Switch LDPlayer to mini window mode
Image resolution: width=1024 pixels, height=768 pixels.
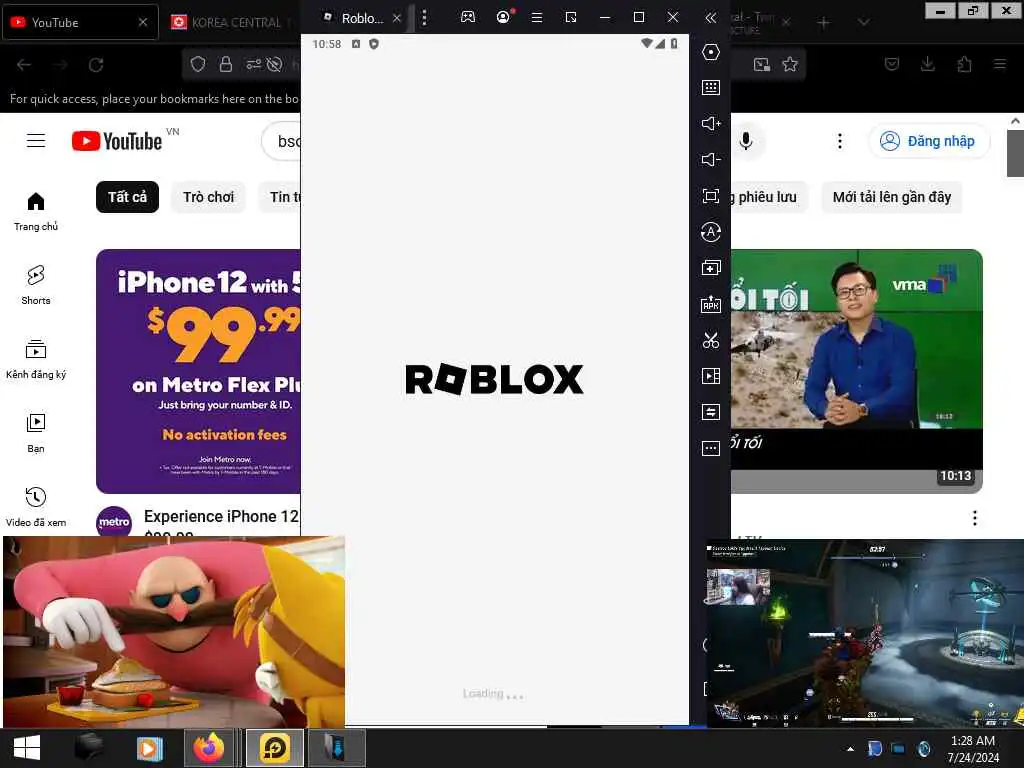571,18
